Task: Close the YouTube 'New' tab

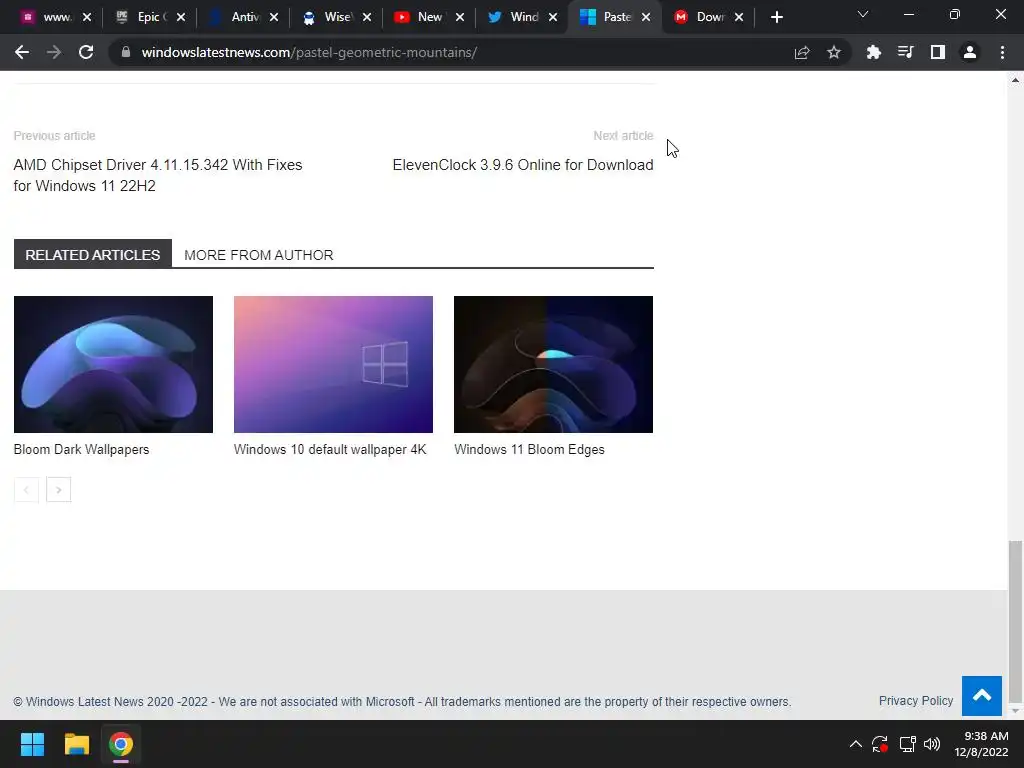Action: click(460, 17)
